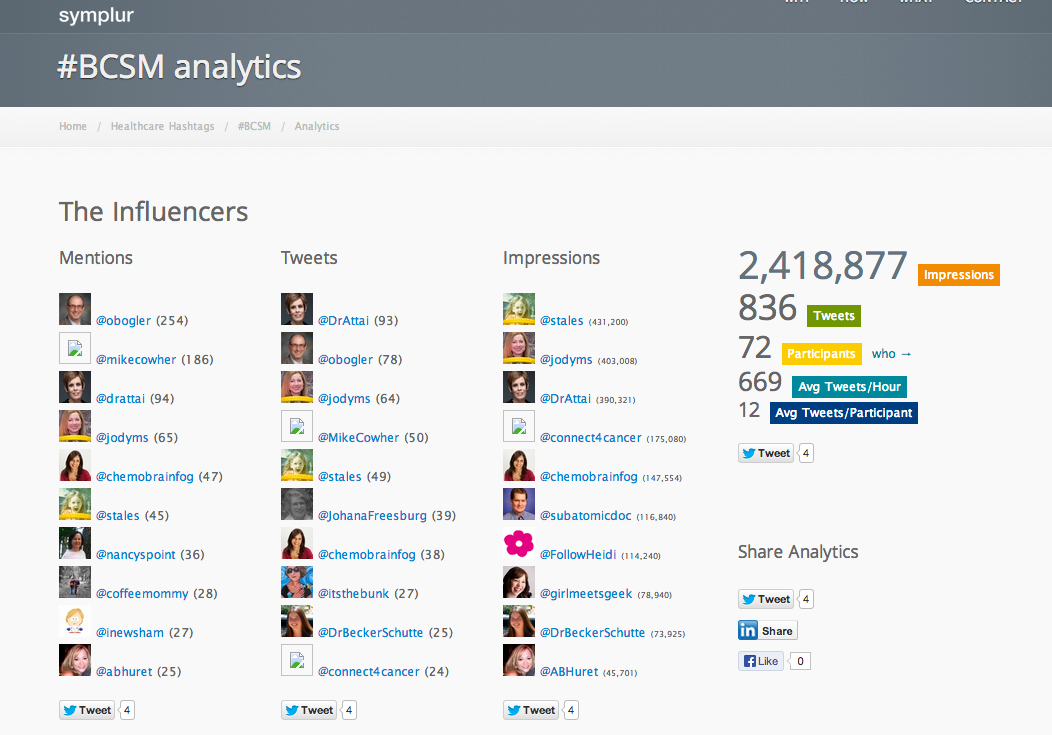The image size is (1052, 735).
Task: Click the orange Impressions label
Action: click(958, 275)
